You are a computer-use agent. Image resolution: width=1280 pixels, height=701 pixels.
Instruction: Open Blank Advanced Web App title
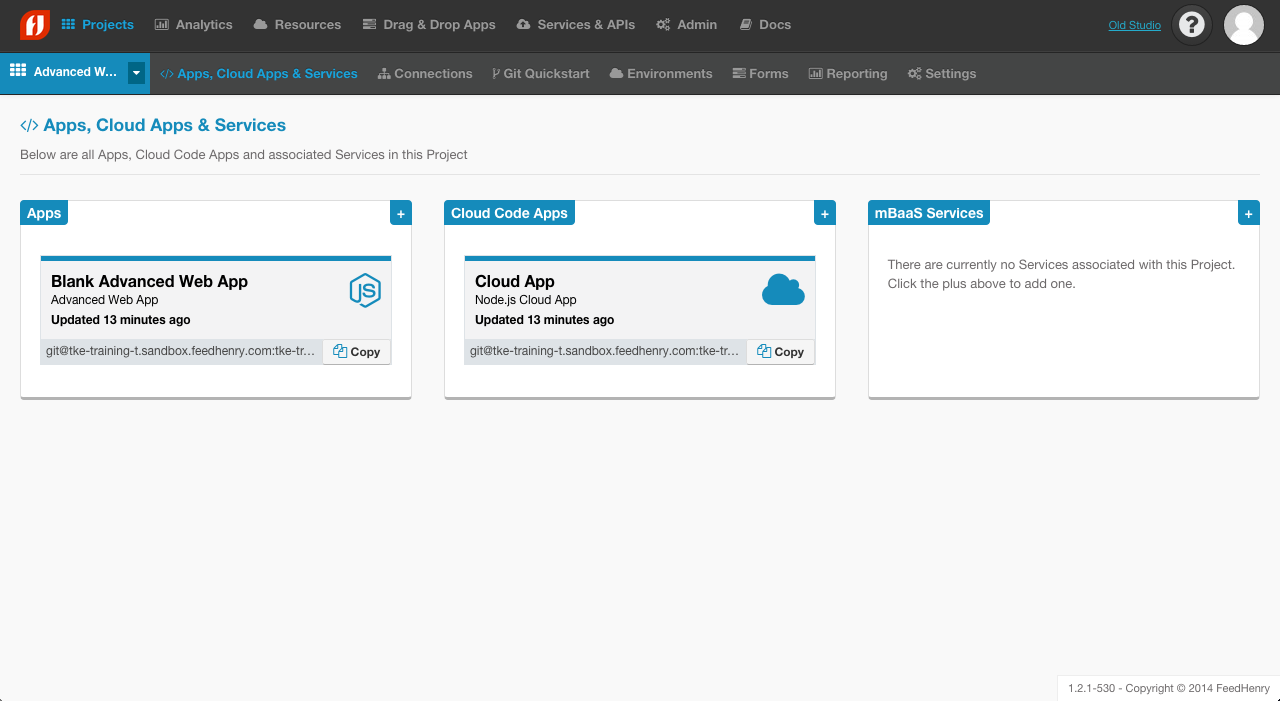tap(149, 281)
